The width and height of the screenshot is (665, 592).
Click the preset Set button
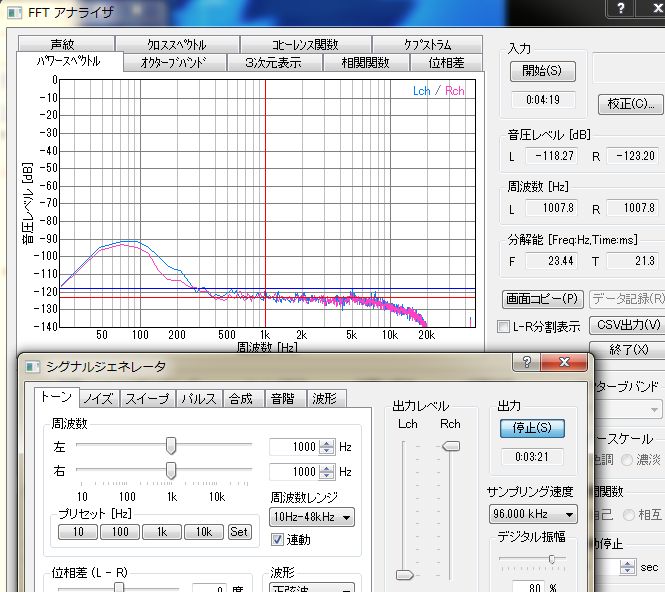coord(239,532)
